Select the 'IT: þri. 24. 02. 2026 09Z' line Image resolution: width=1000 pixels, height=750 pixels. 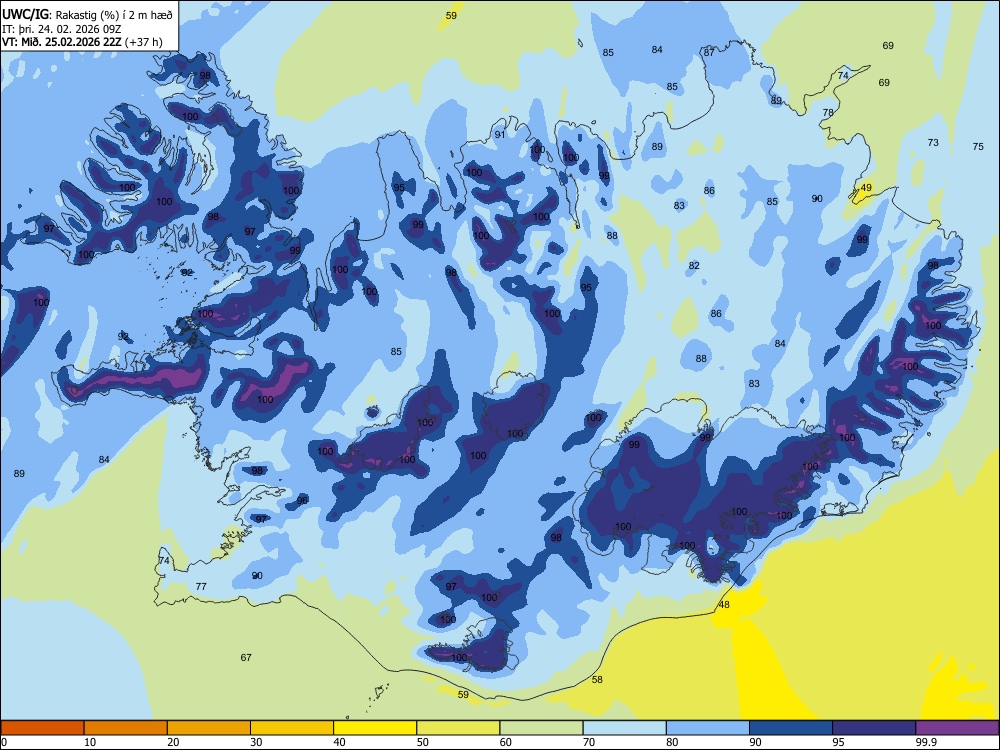click(61, 29)
